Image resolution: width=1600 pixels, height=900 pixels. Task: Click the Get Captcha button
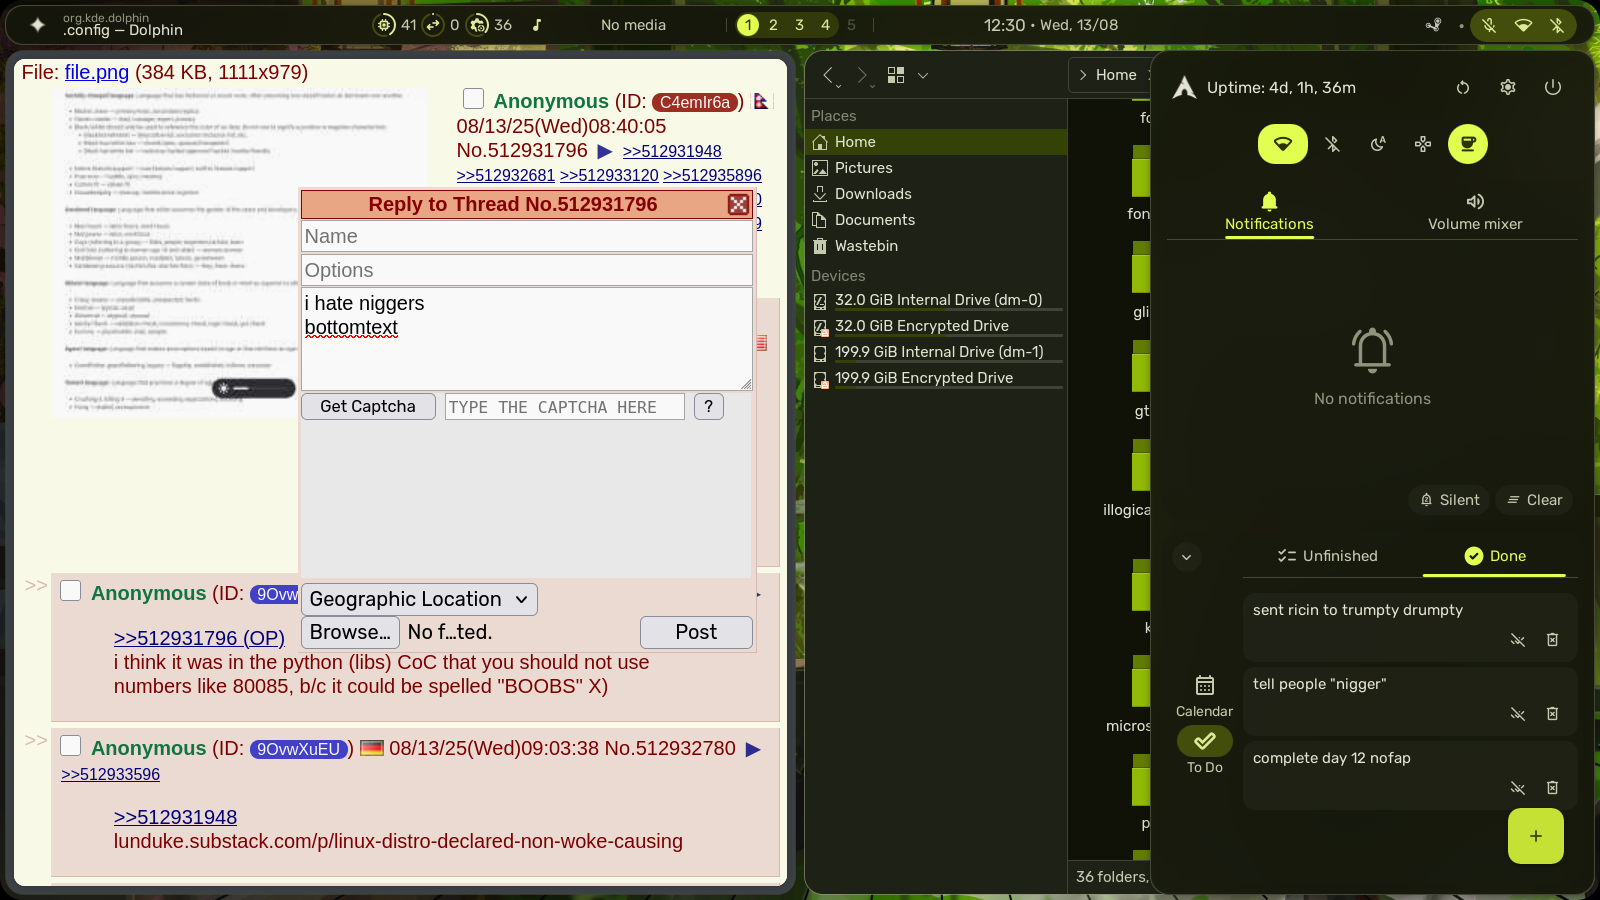[368, 407]
